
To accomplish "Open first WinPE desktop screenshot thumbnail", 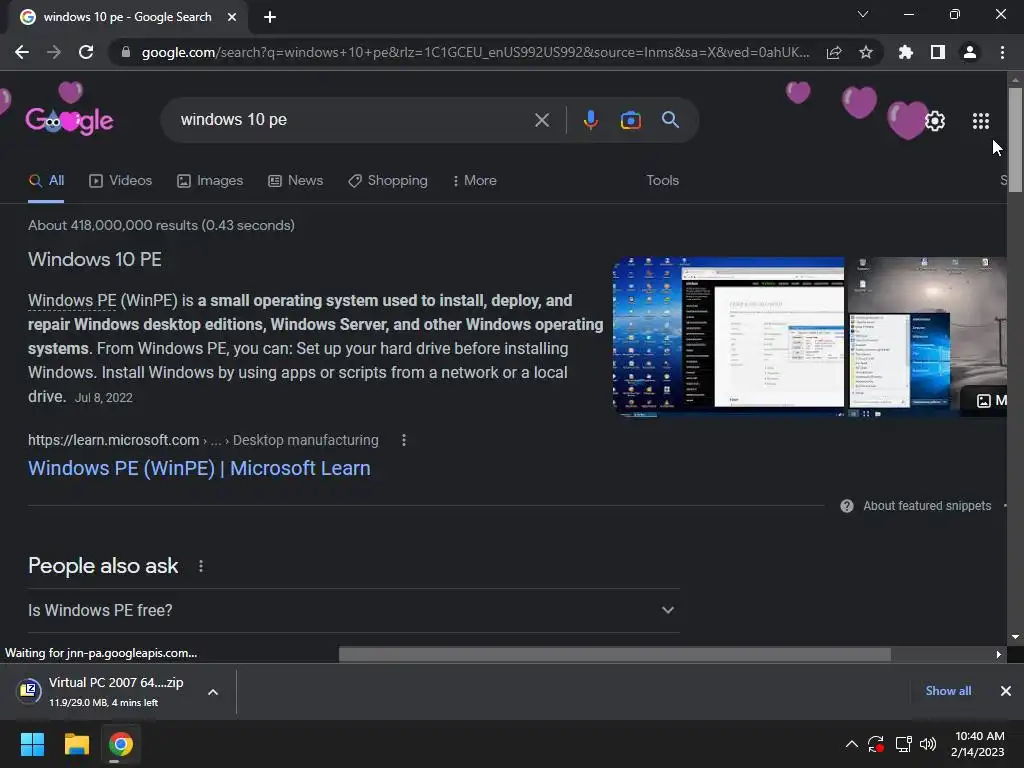I will (728, 336).
